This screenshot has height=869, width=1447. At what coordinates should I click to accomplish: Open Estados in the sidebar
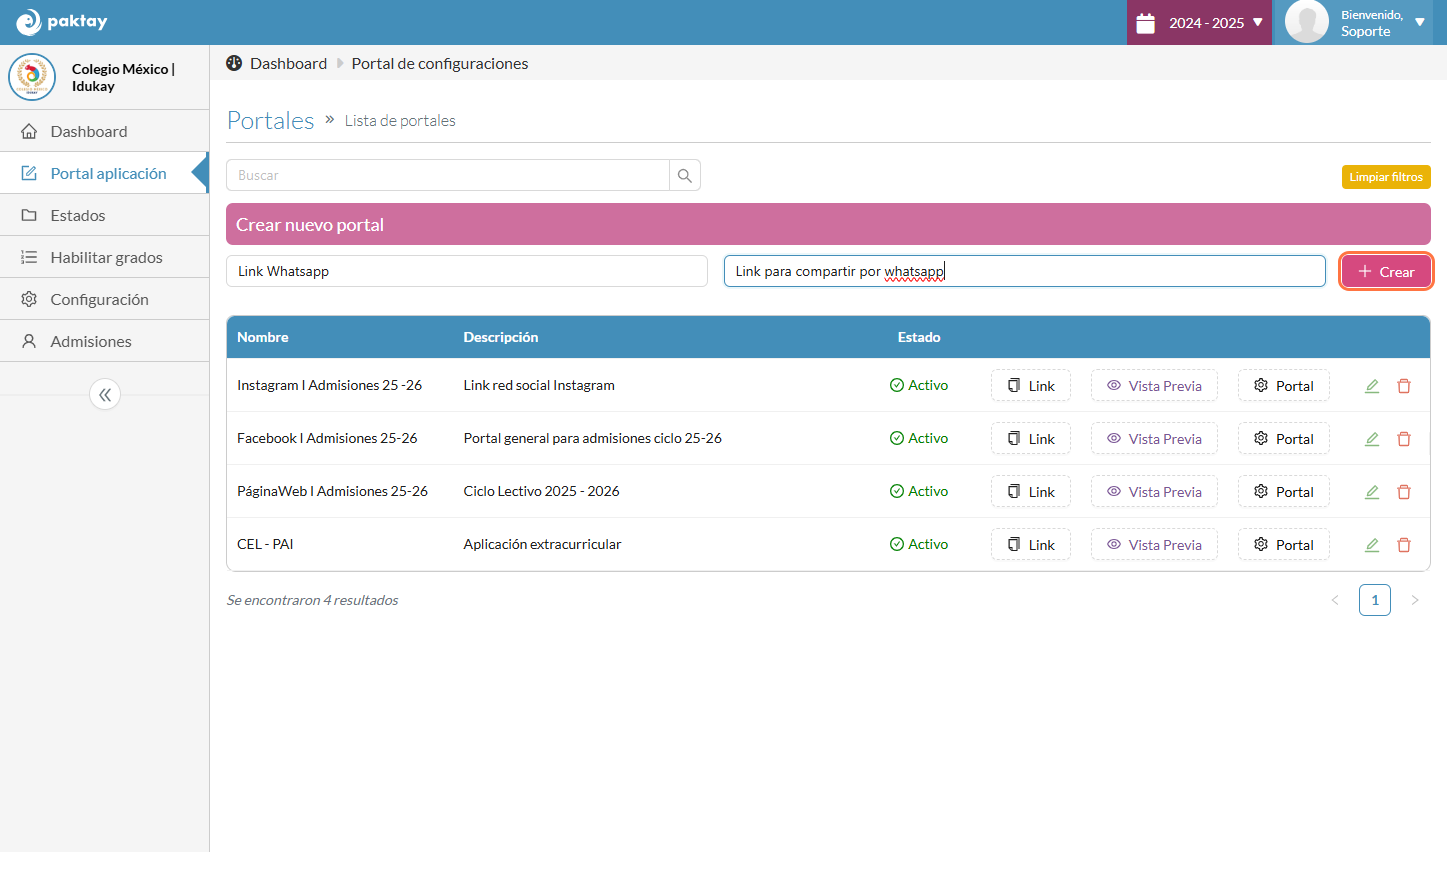(x=104, y=215)
